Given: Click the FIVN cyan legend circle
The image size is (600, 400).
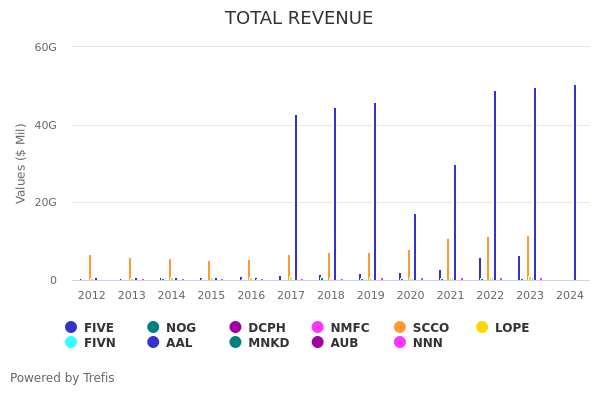Looking at the screenshot, I should (x=71, y=343).
